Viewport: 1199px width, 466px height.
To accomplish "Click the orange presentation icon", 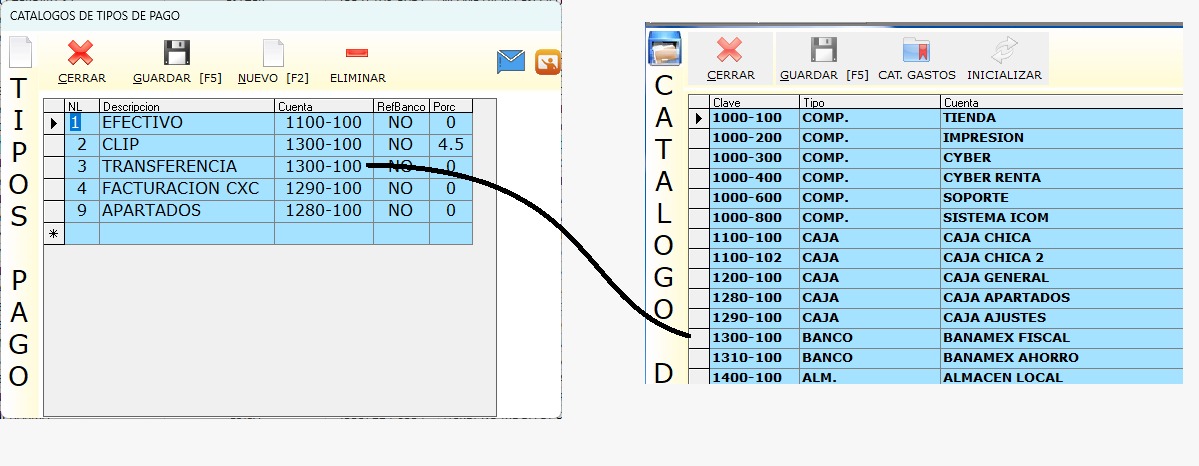I will click(x=547, y=62).
